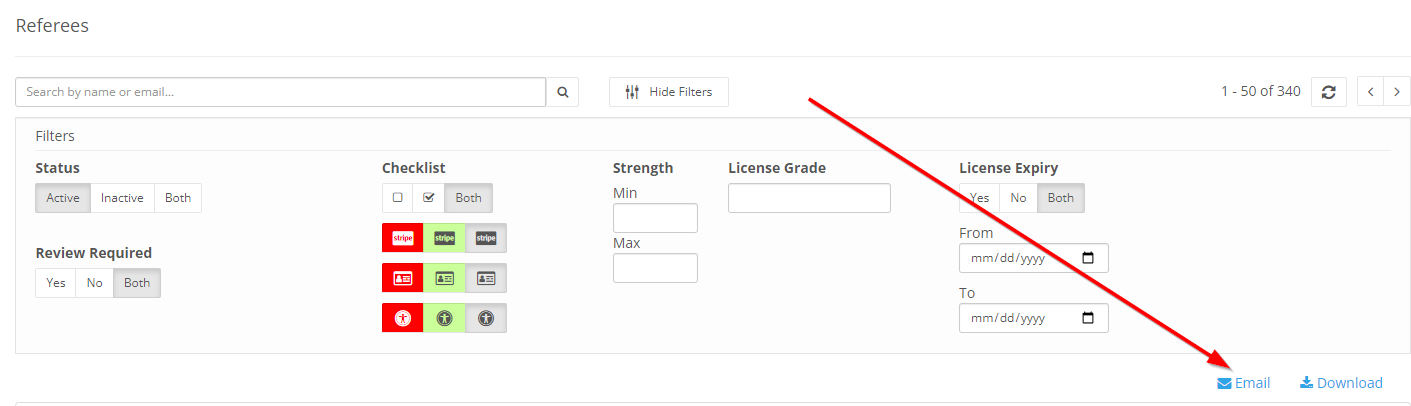1411x406 pixels.
Task: Set Review Required to Yes
Action: pos(56,283)
